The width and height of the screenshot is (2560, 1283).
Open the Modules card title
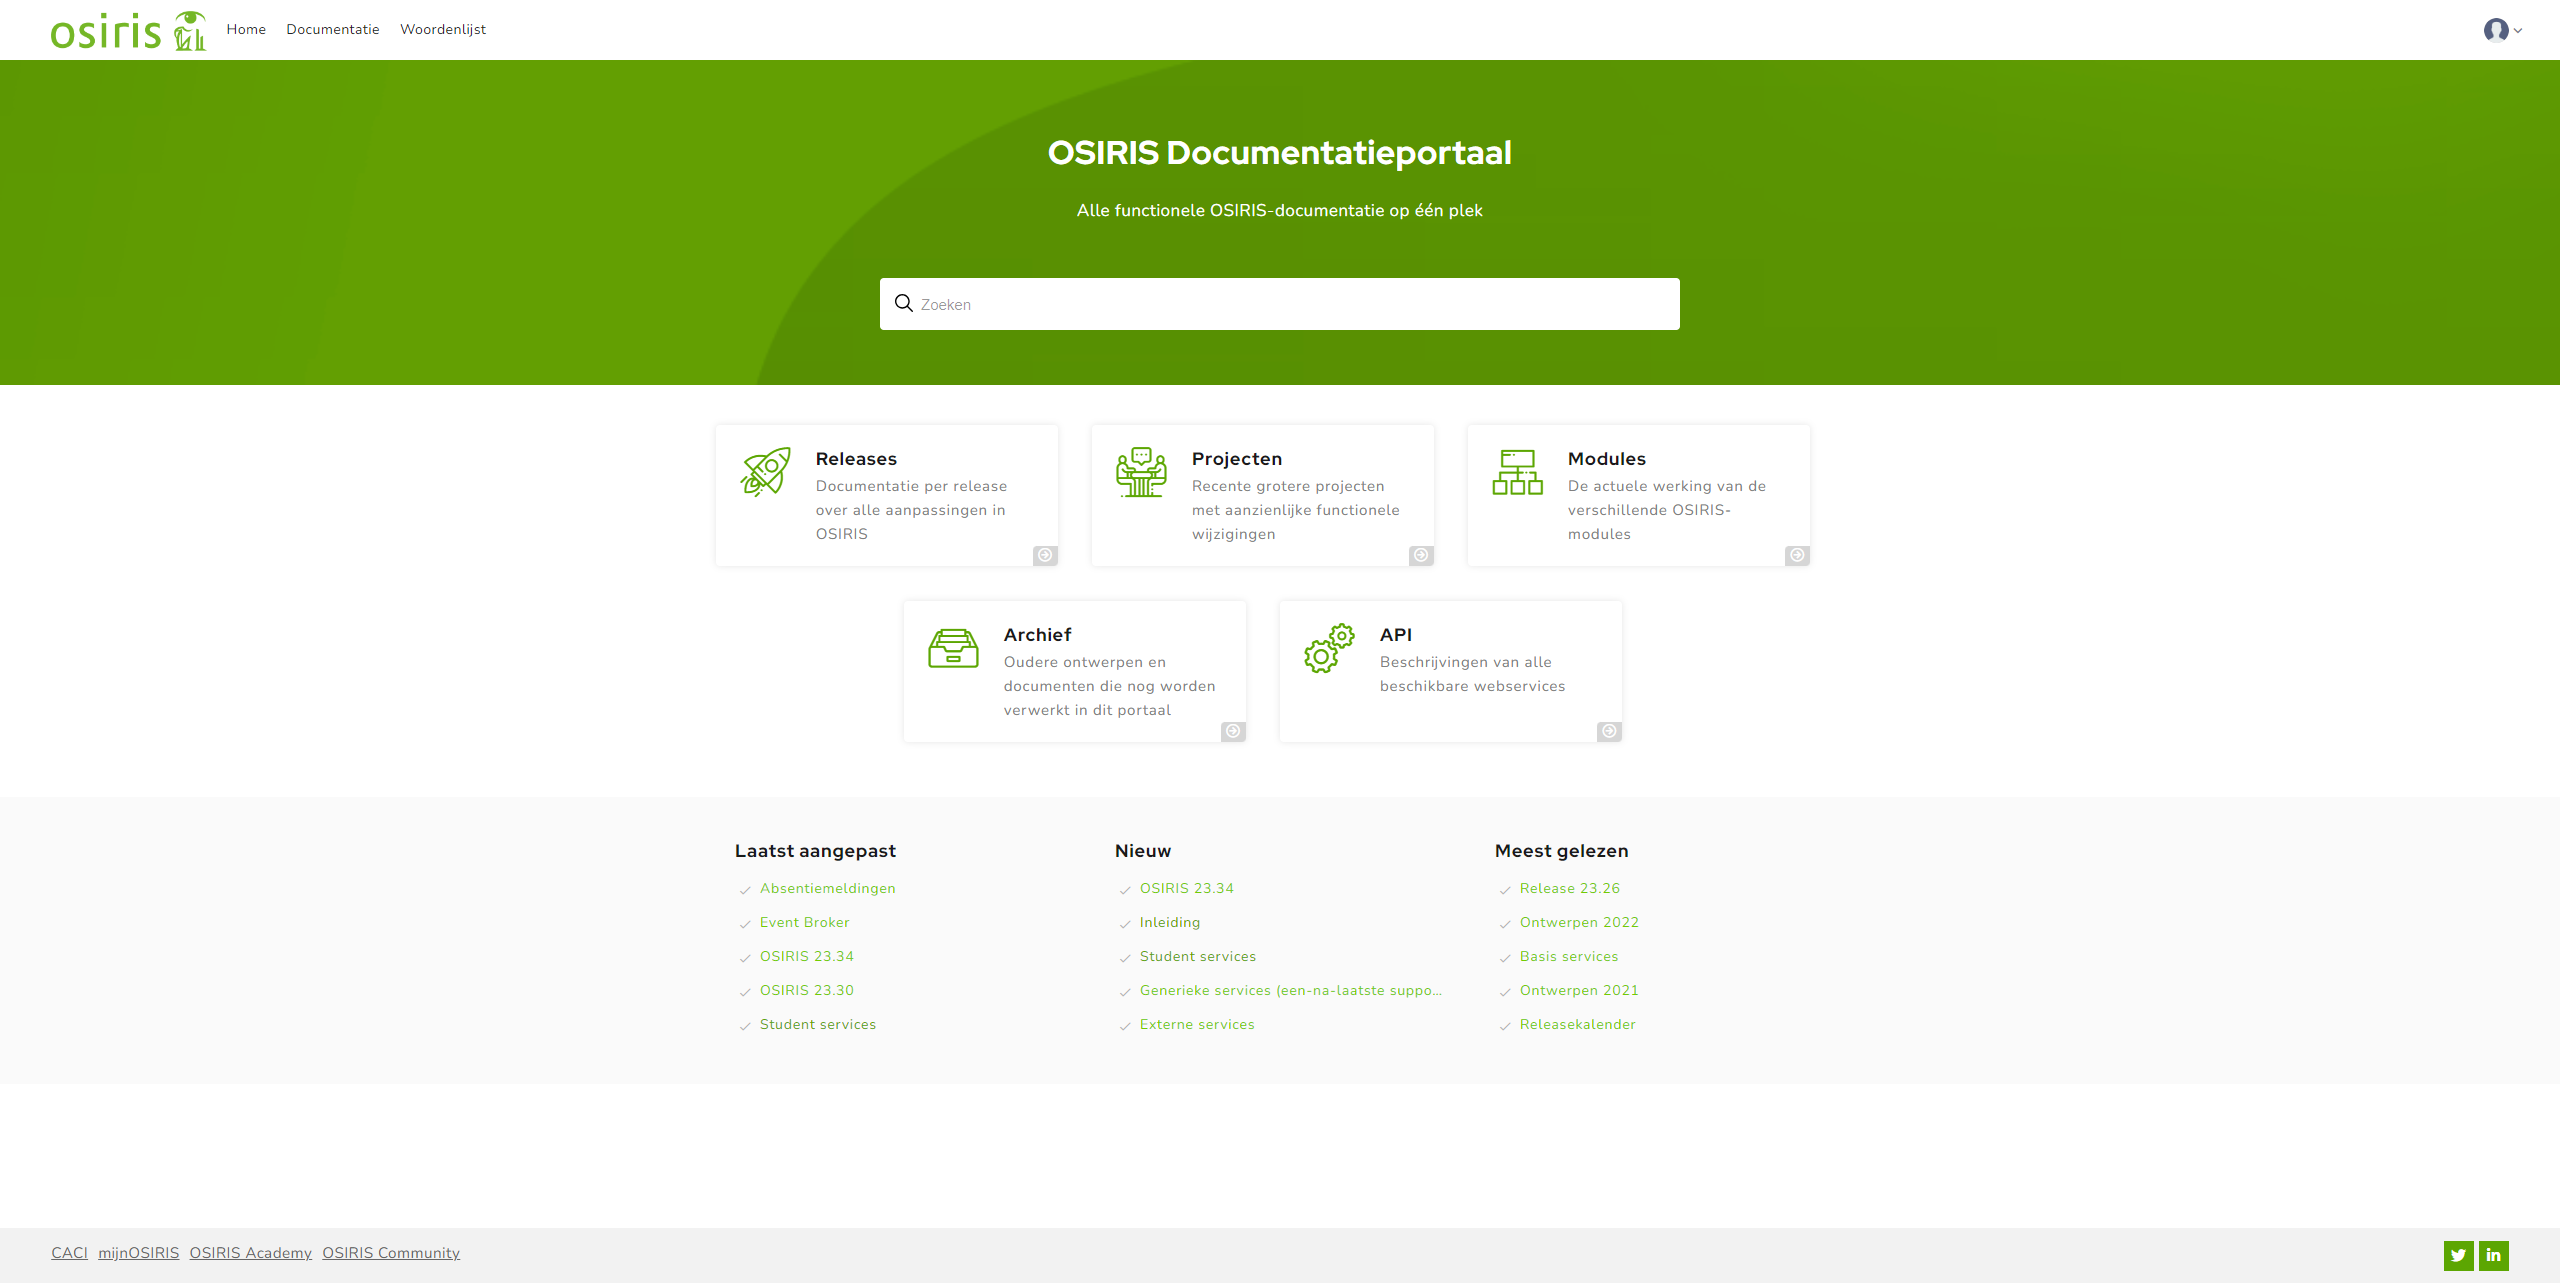point(1607,459)
